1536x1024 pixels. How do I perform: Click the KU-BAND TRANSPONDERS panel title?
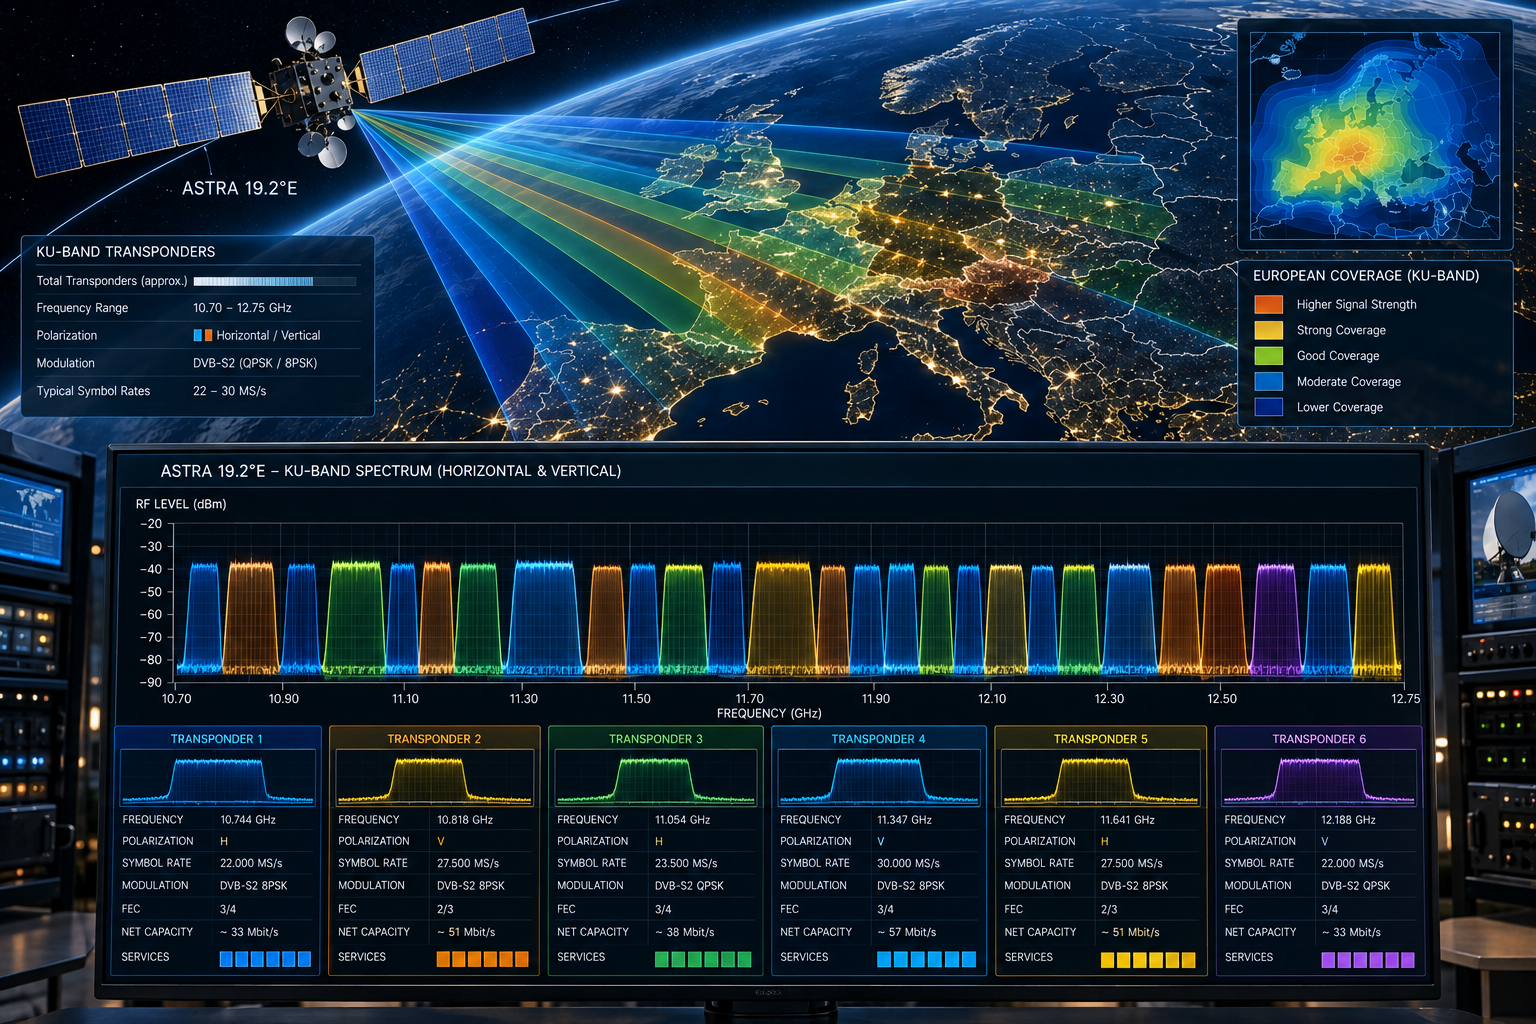[126, 252]
